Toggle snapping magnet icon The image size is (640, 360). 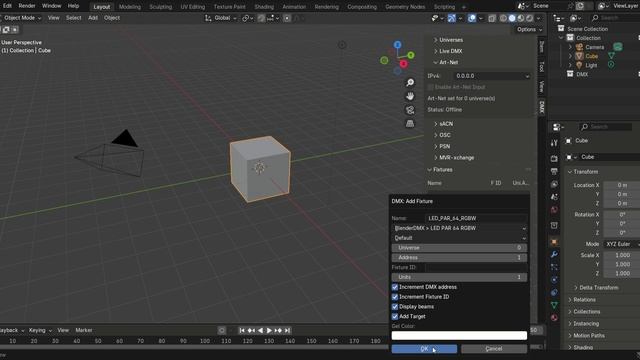[x=261, y=18]
